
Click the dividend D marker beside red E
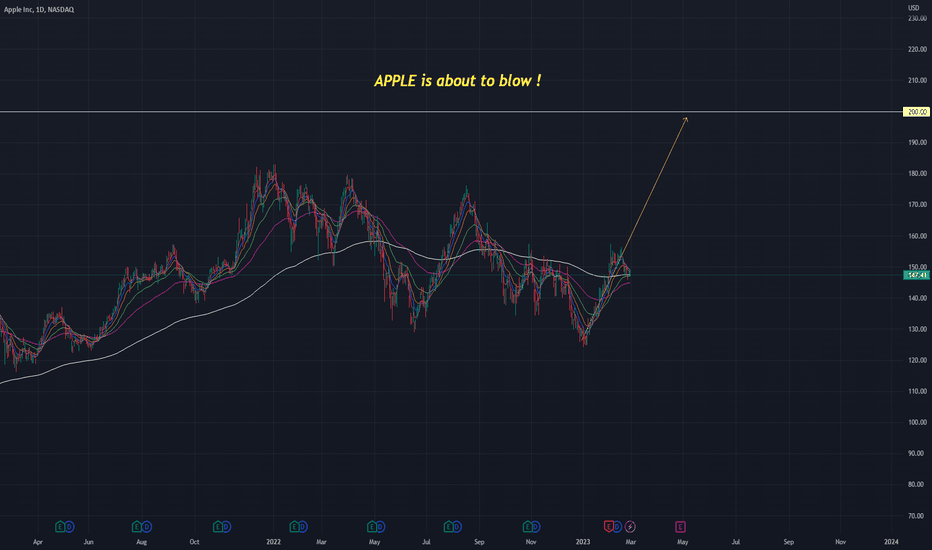coord(618,526)
